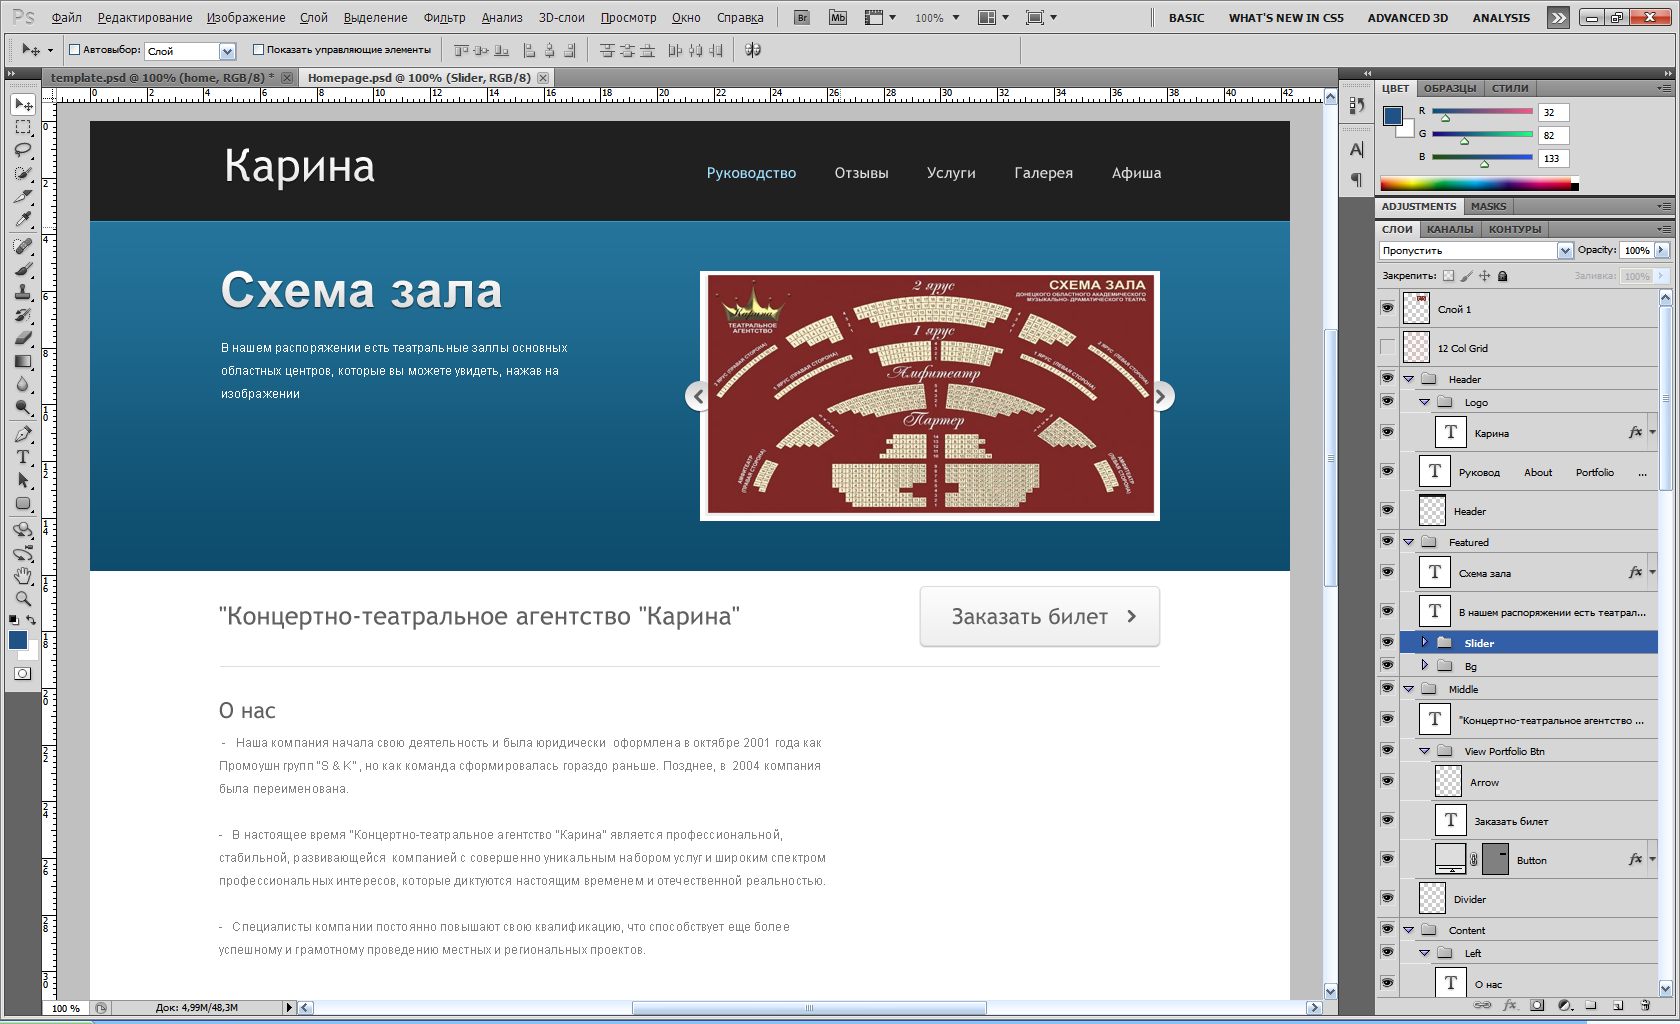Image resolution: width=1680 pixels, height=1024 pixels.
Task: Click the R channel slider
Action: [1482, 112]
